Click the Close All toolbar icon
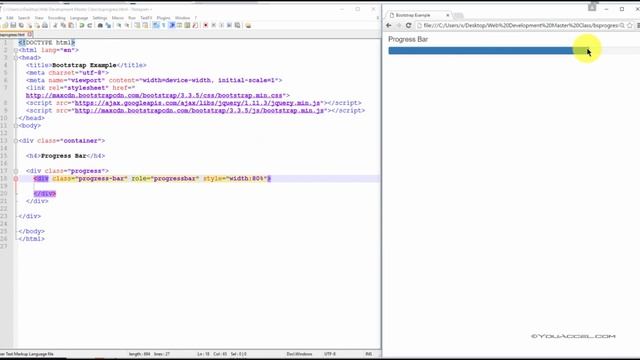Viewport: 640px width, 360px height. (x=37, y=25)
